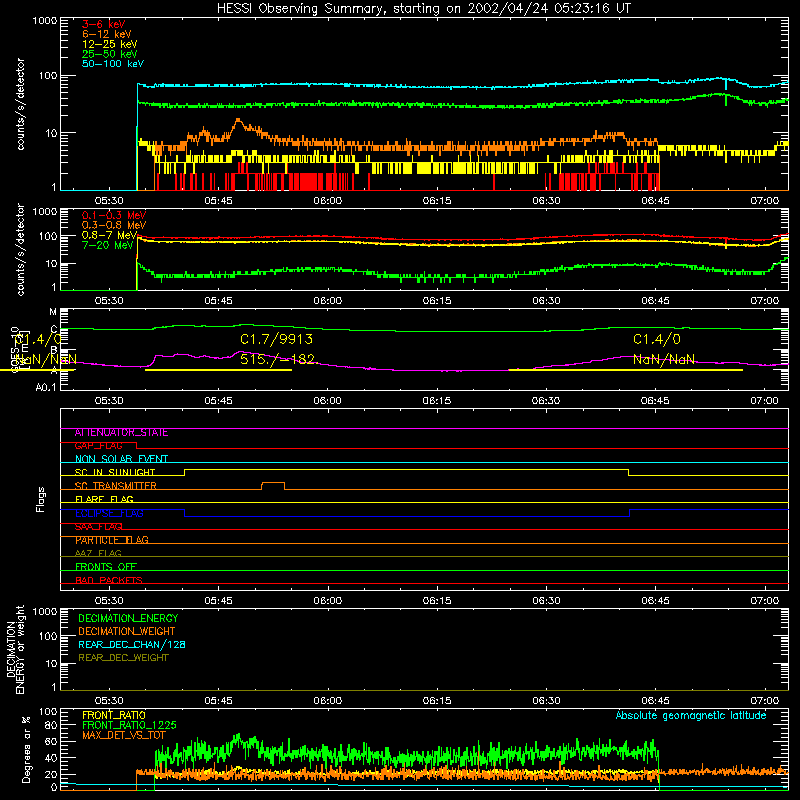The width and height of the screenshot is (800, 800).
Task: Select the 3-6 keV legend label
Action: click(104, 24)
